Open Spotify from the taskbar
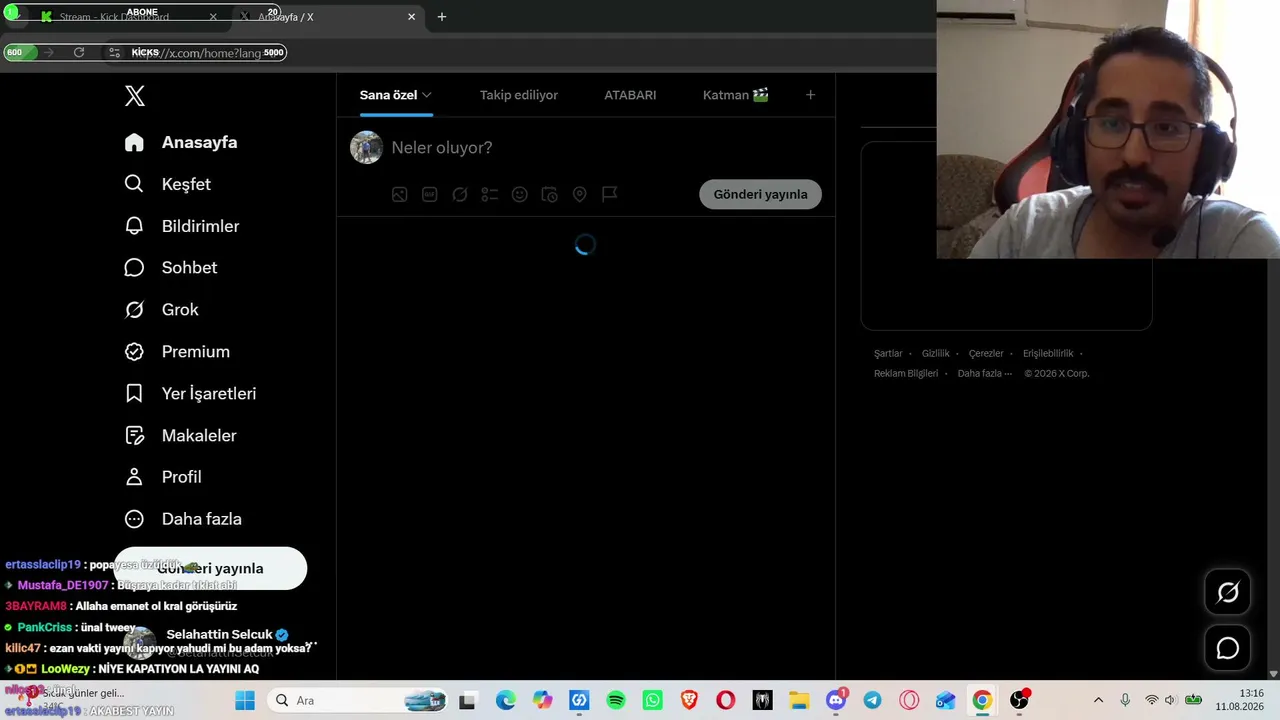Viewport: 1280px width, 720px height. [616, 700]
